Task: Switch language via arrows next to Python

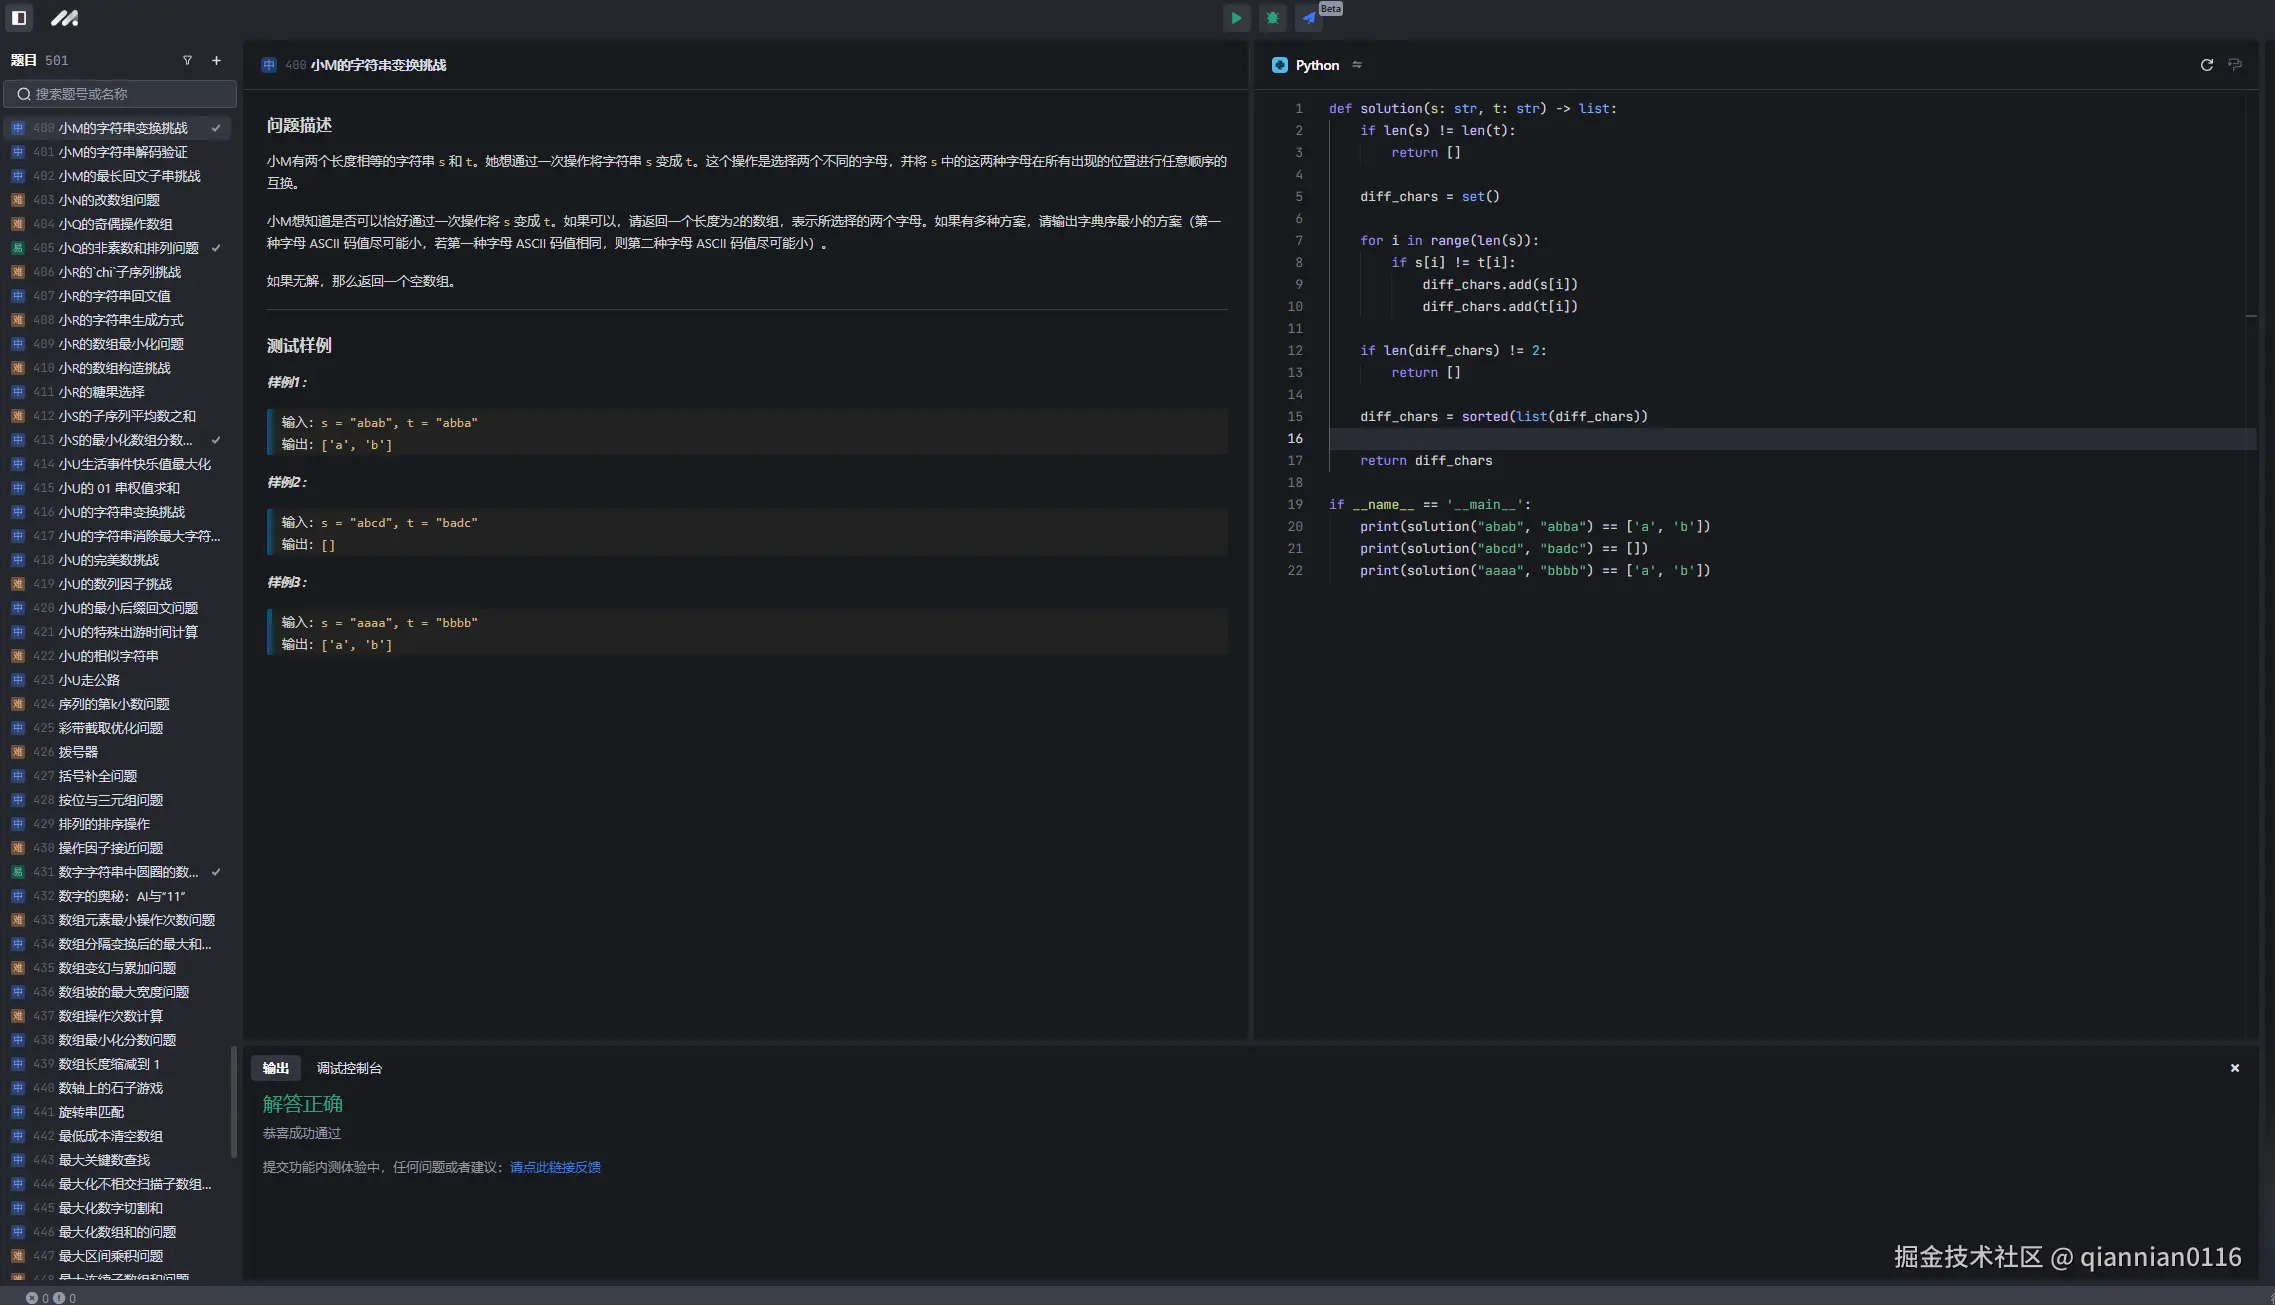Action: (1357, 65)
